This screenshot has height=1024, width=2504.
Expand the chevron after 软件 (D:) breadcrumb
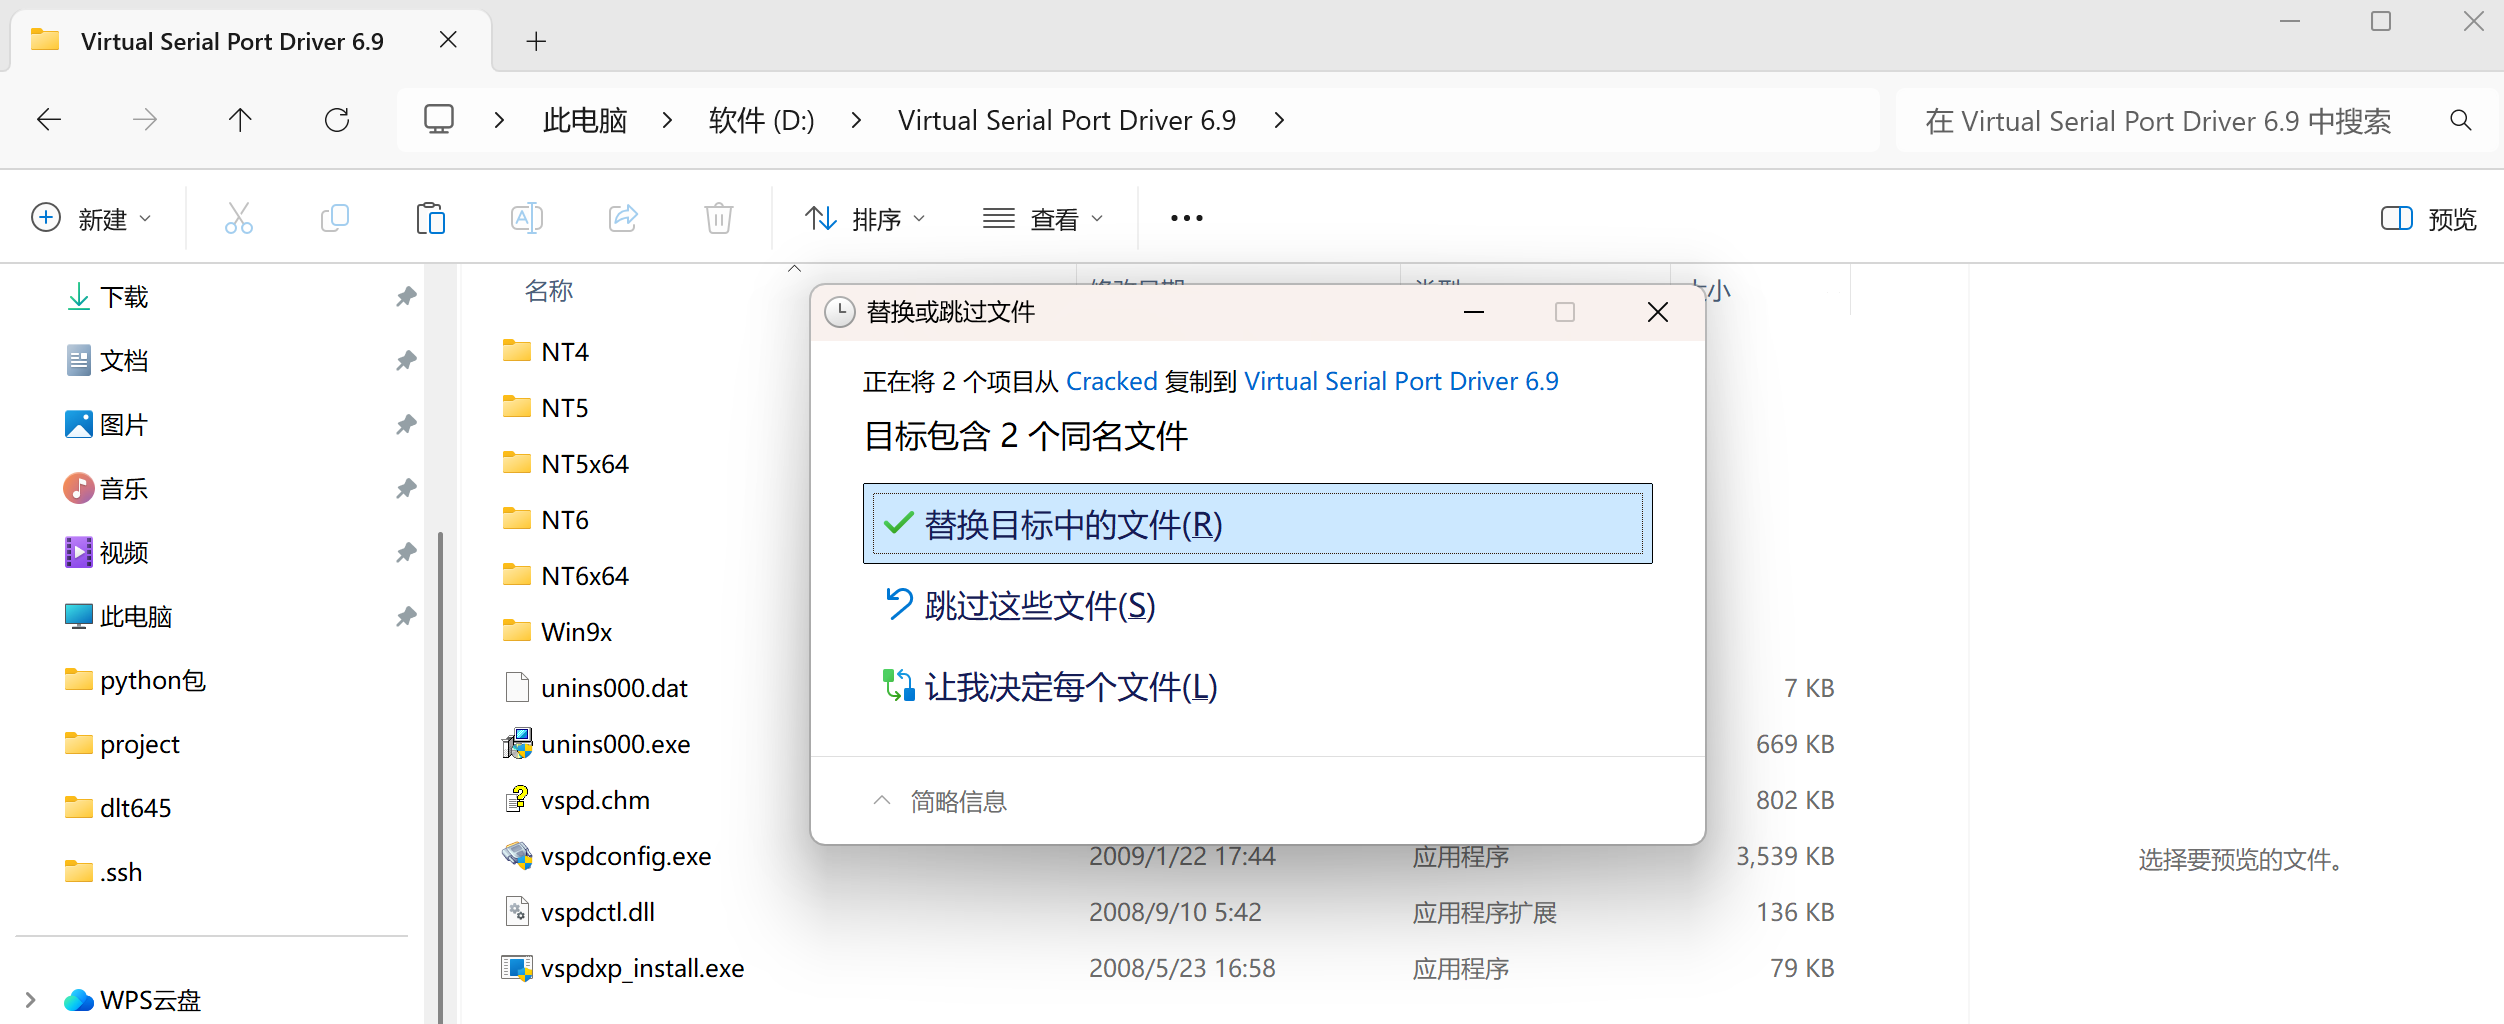(x=856, y=121)
